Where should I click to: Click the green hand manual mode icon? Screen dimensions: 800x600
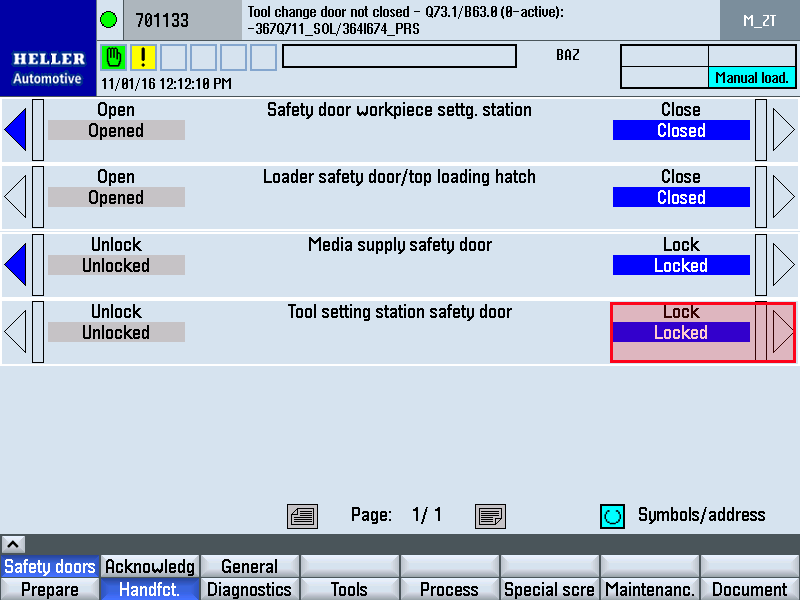coord(114,57)
